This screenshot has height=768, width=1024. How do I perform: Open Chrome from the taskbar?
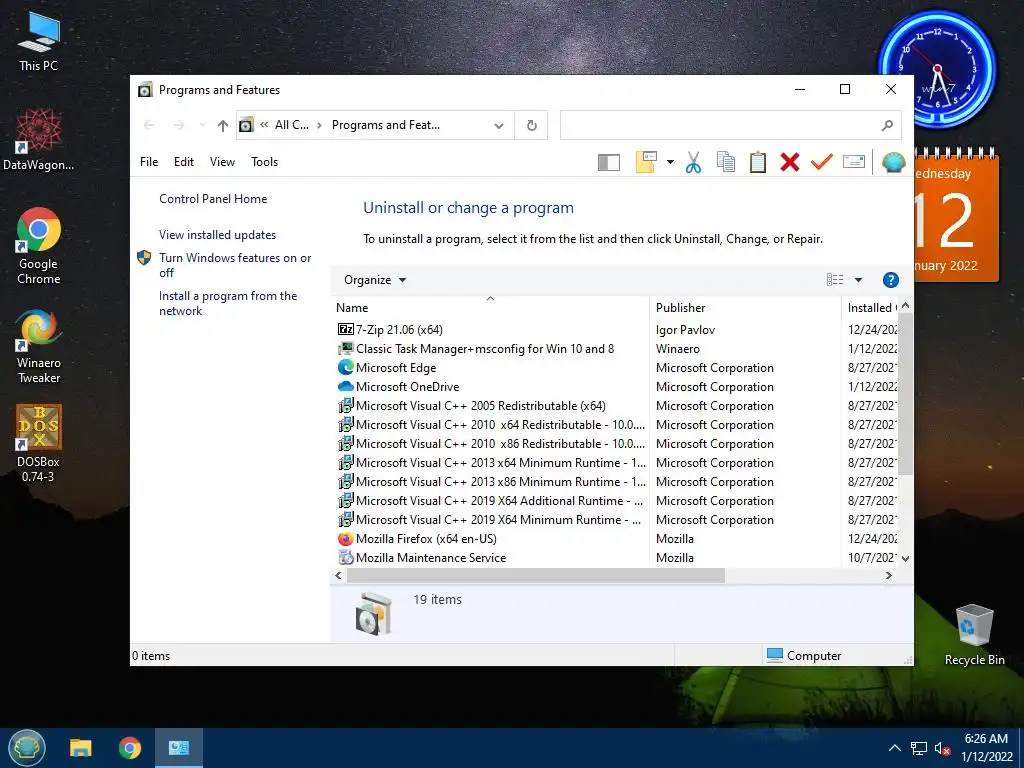coord(130,748)
